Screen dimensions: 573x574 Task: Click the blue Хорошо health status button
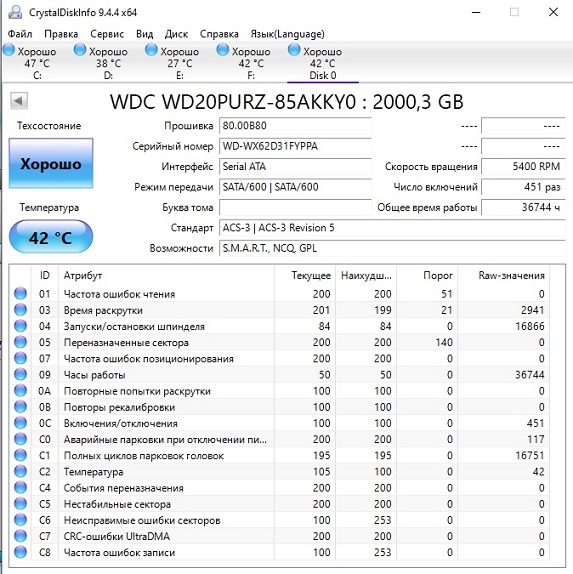click(51, 163)
